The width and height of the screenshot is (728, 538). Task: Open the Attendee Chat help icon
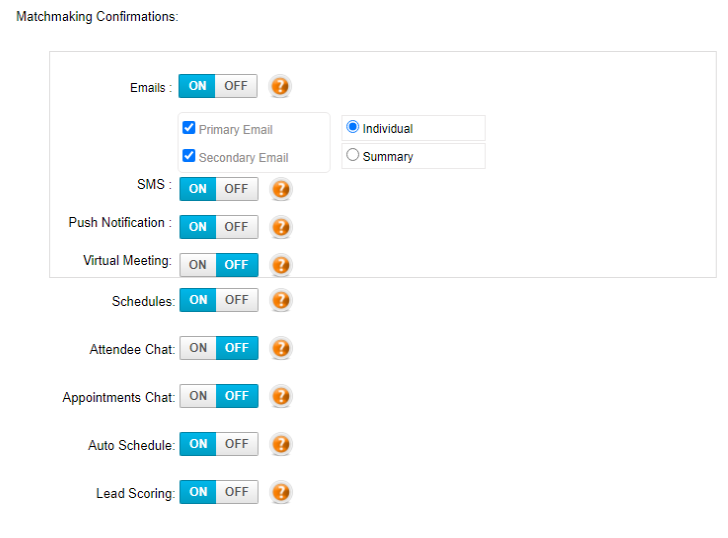[x=281, y=348]
